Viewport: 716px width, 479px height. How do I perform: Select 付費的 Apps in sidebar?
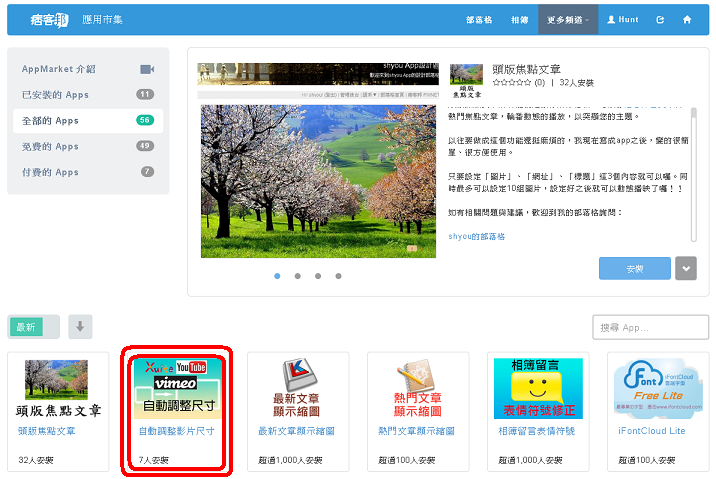pyautogui.click(x=88, y=172)
